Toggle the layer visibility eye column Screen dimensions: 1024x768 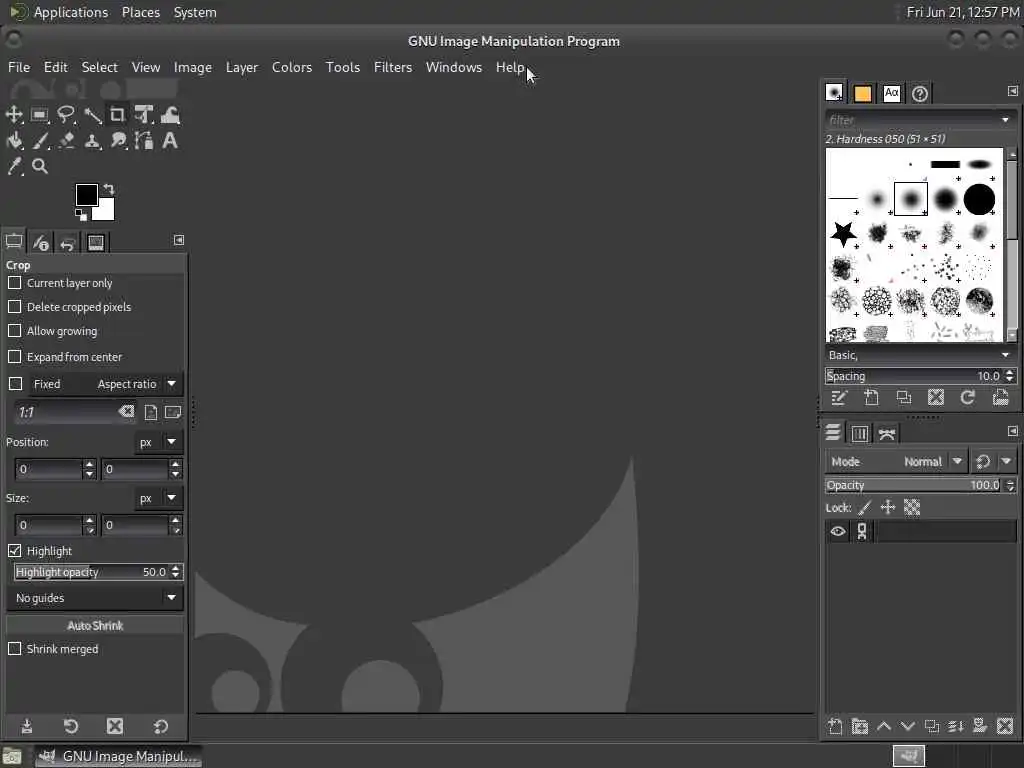[838, 532]
